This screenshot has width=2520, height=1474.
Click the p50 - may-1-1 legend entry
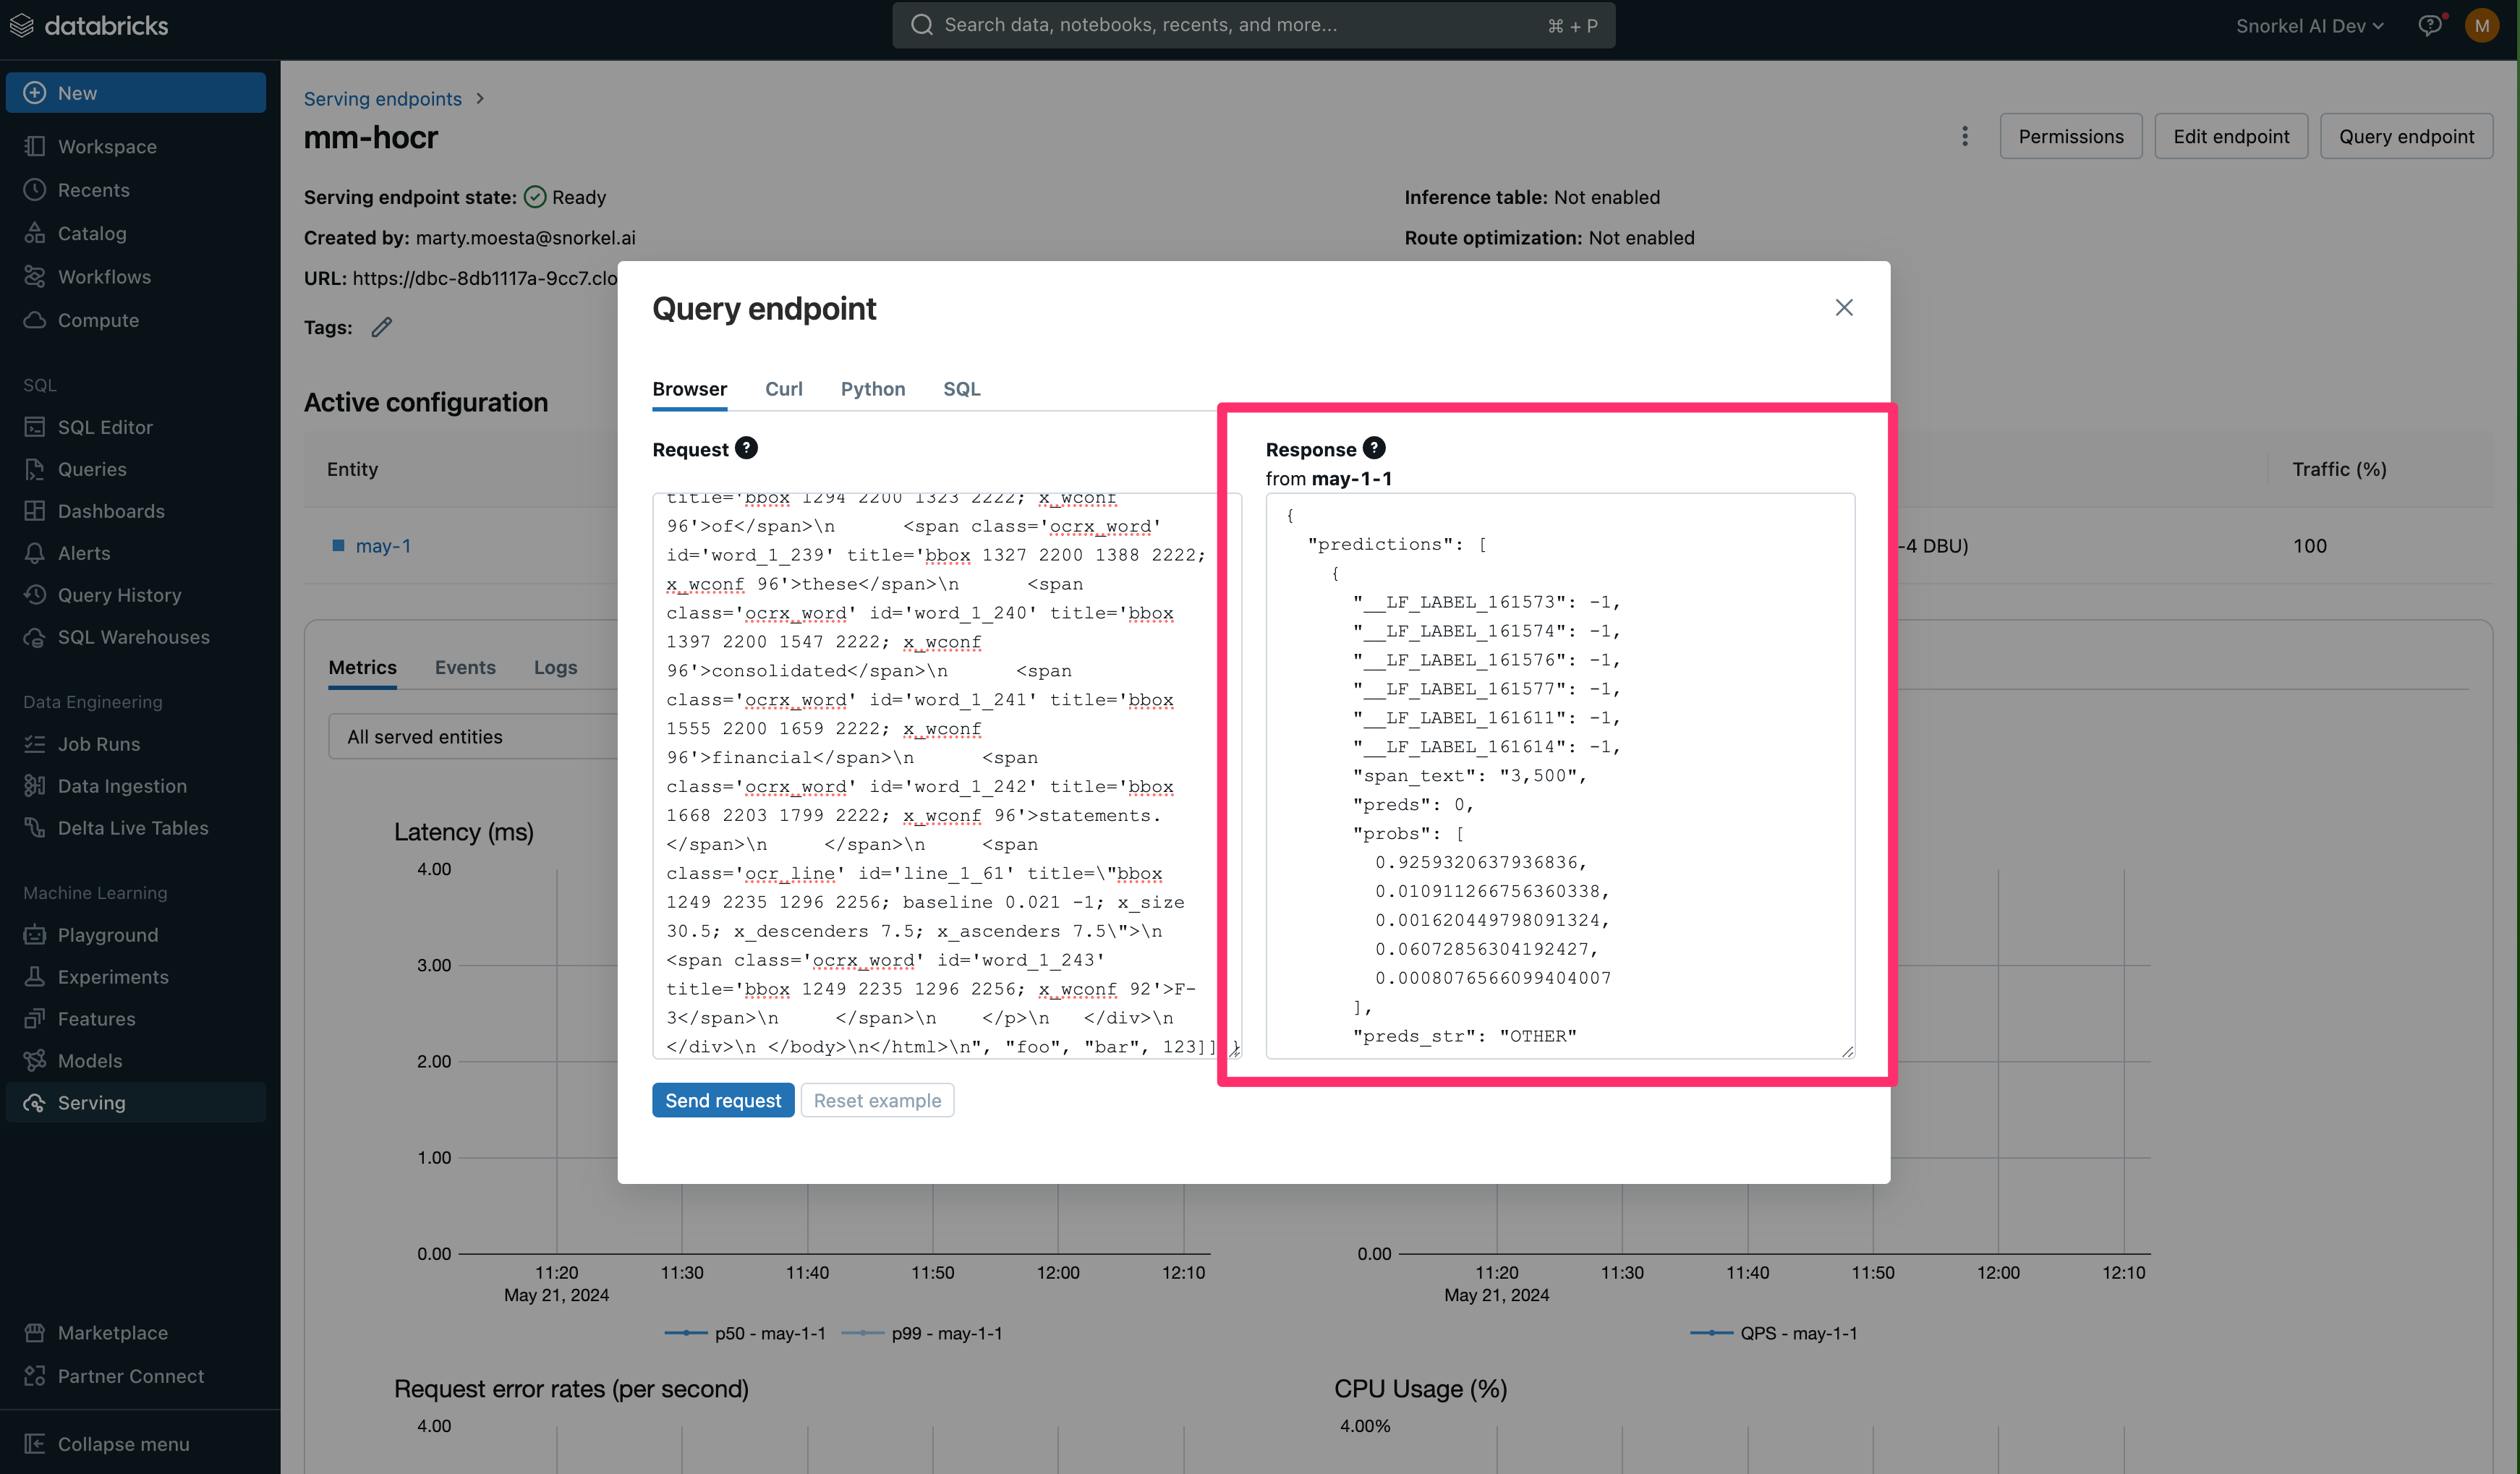[746, 1333]
